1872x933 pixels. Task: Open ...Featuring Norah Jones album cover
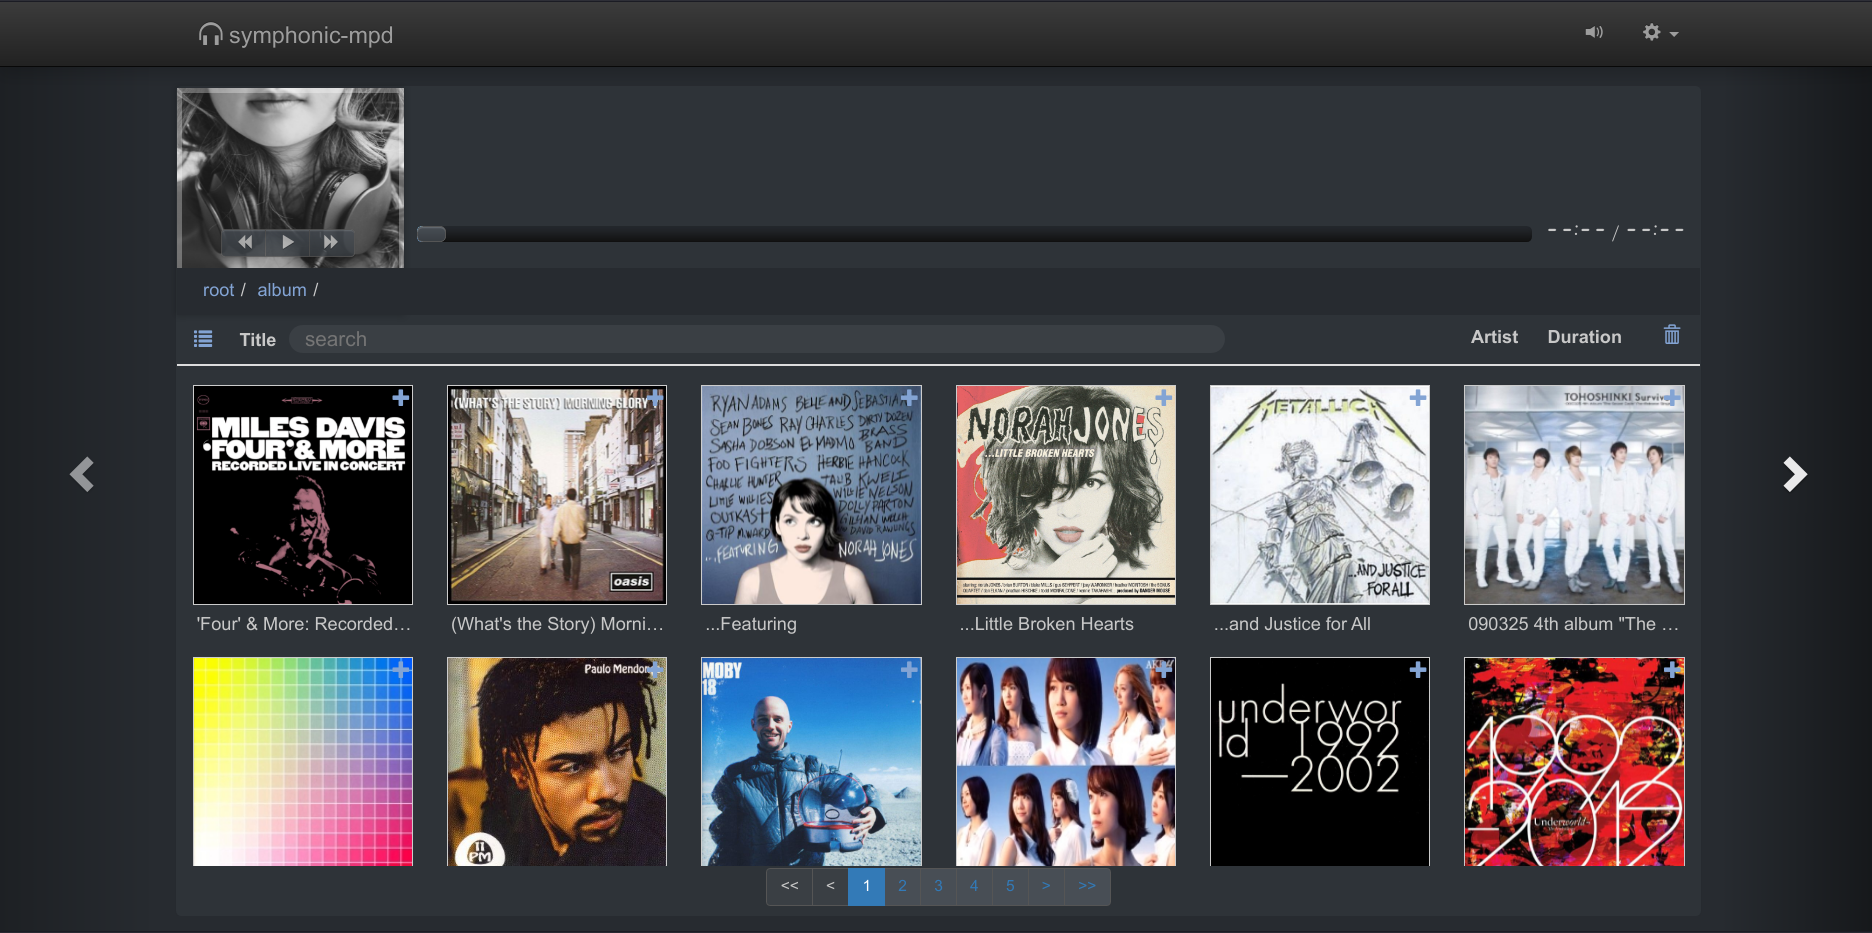tap(811, 495)
